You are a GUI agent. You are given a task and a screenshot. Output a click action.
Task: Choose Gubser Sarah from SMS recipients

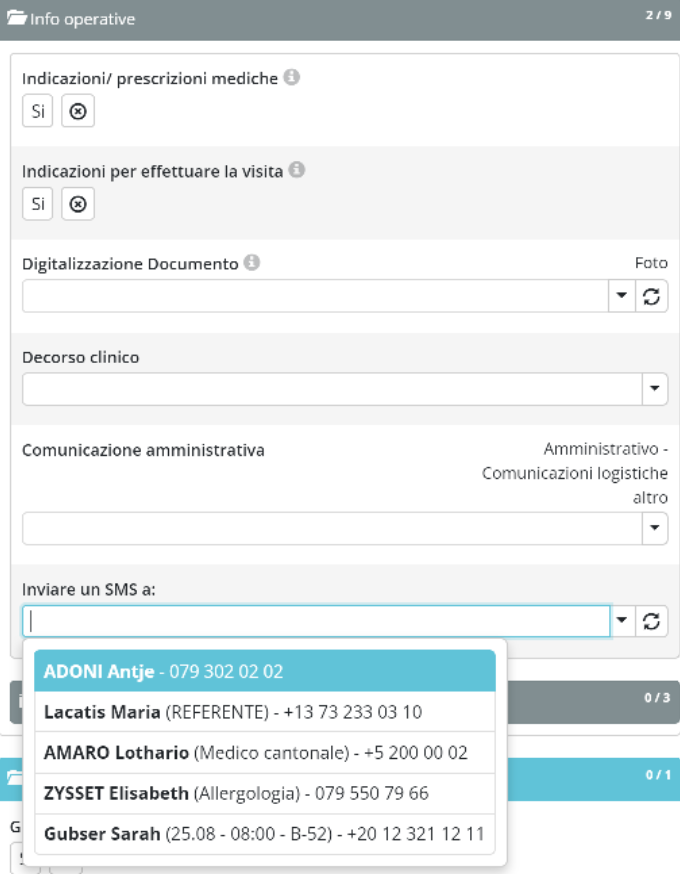(265, 833)
